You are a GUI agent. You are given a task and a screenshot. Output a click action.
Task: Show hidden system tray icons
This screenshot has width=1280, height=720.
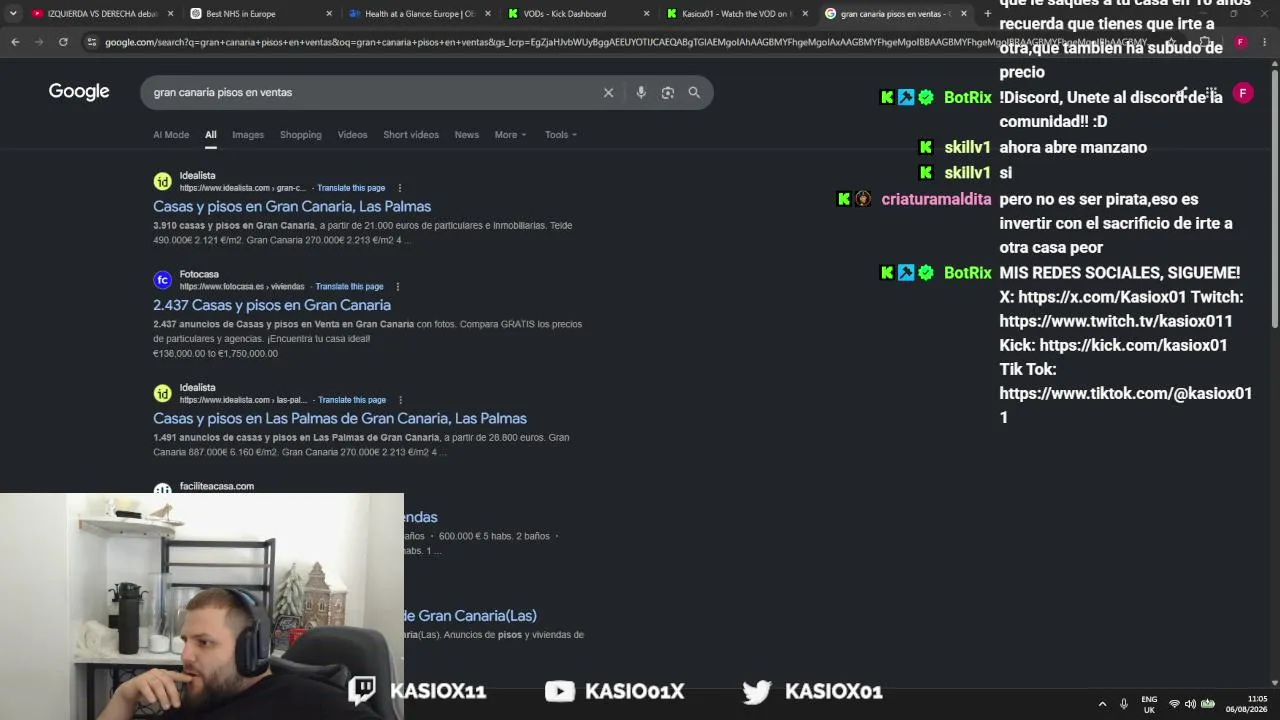click(x=1102, y=704)
